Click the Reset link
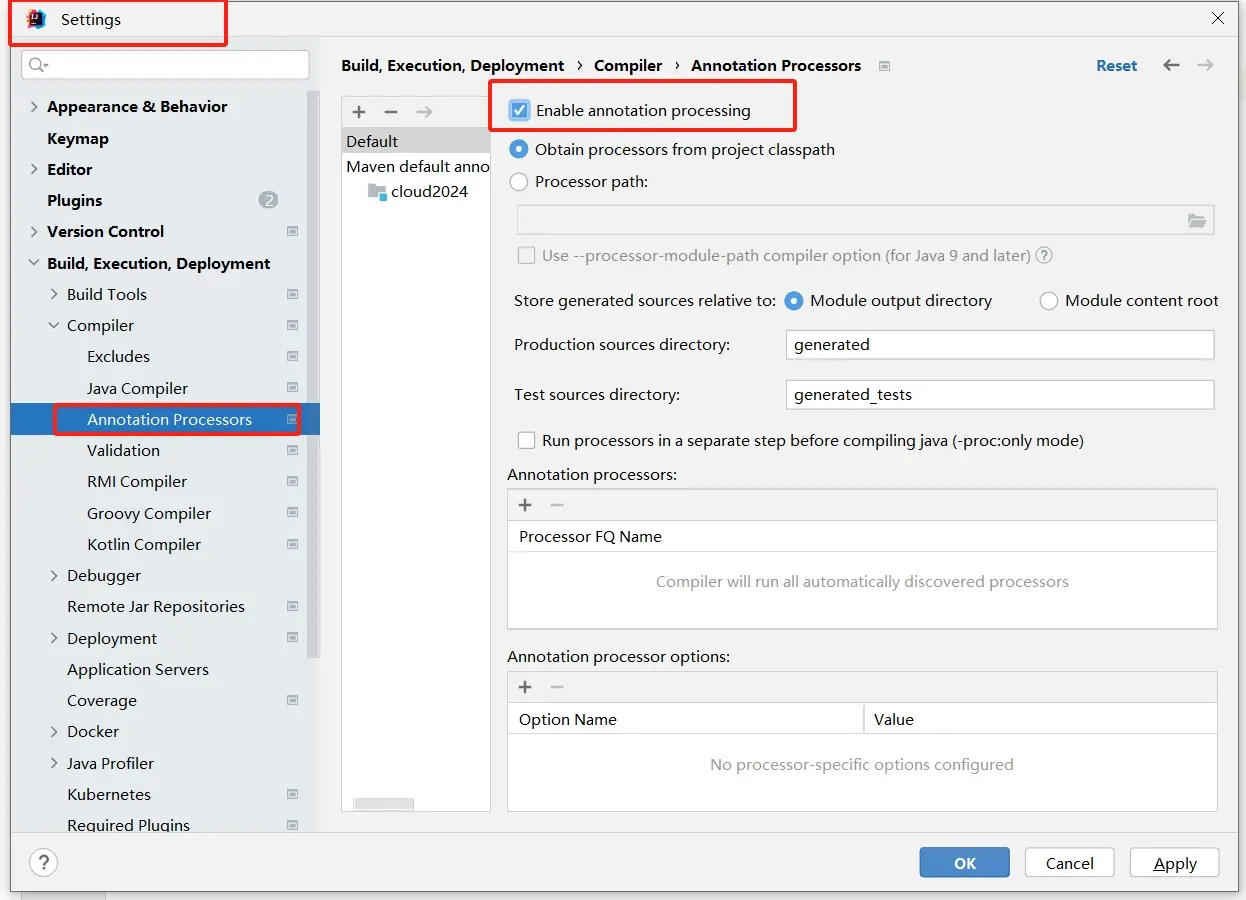The width and height of the screenshot is (1246, 900). point(1116,65)
